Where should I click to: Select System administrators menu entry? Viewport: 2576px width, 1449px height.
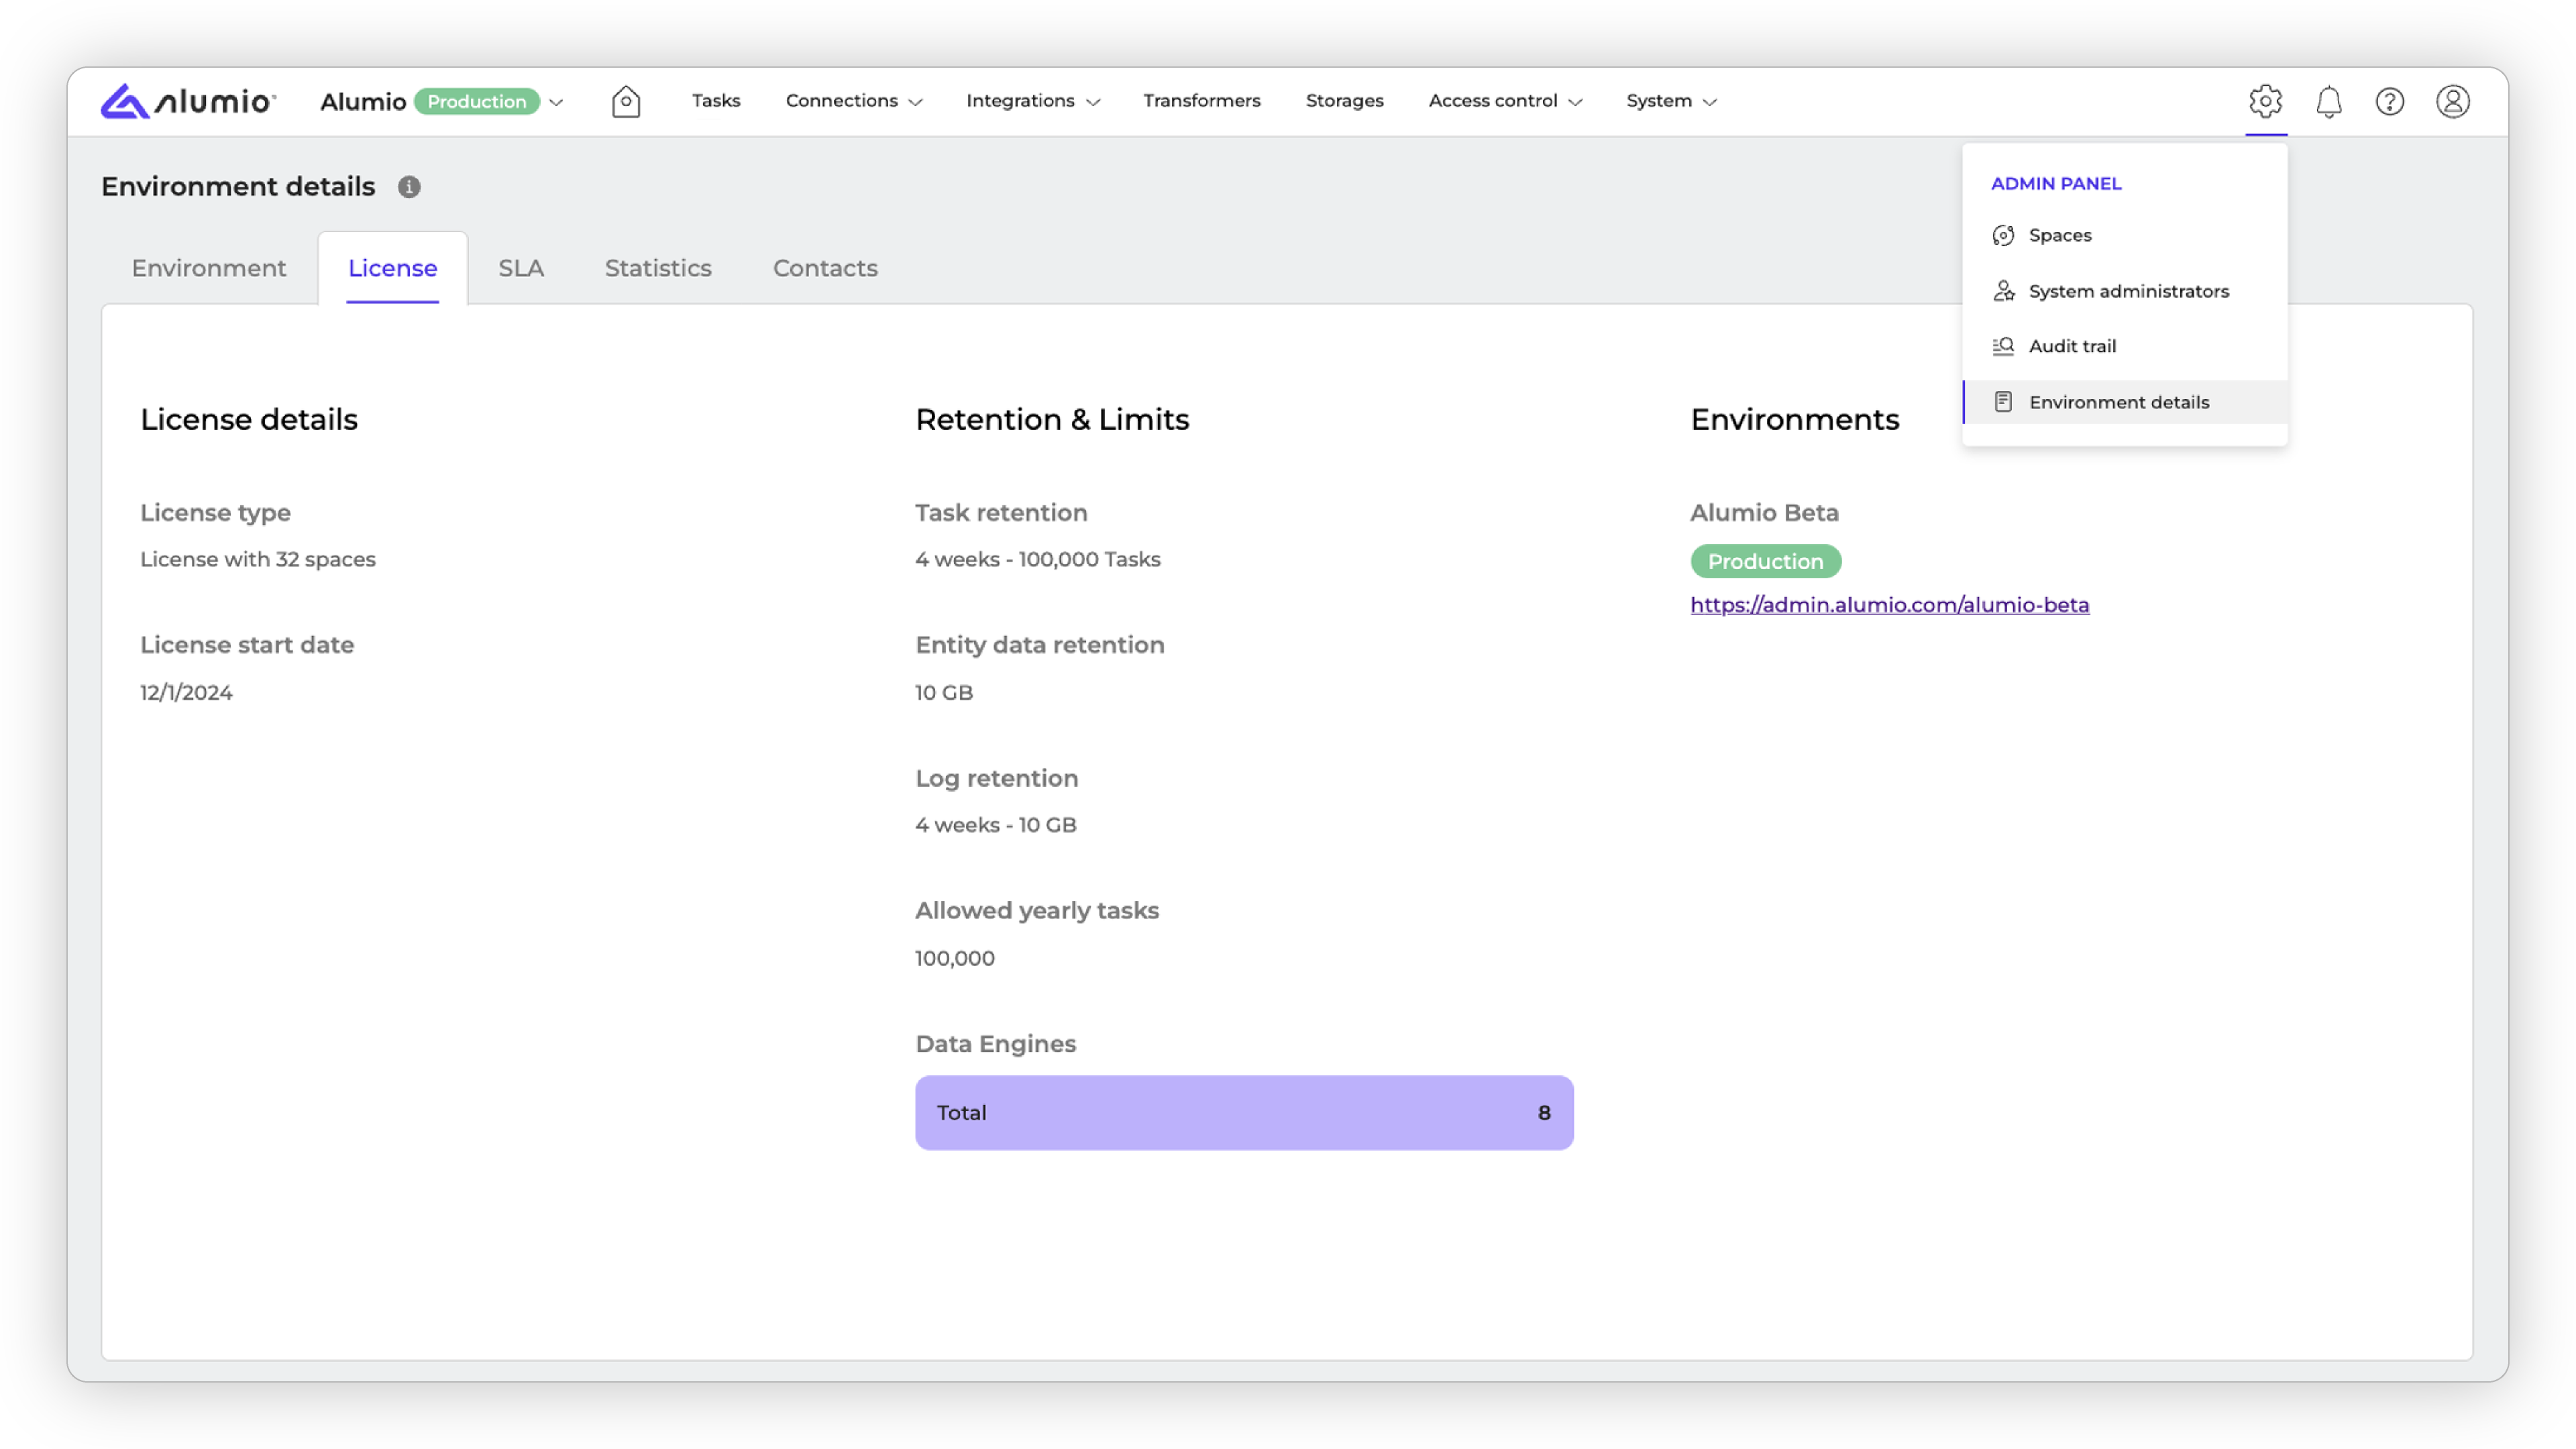pyautogui.click(x=2127, y=291)
